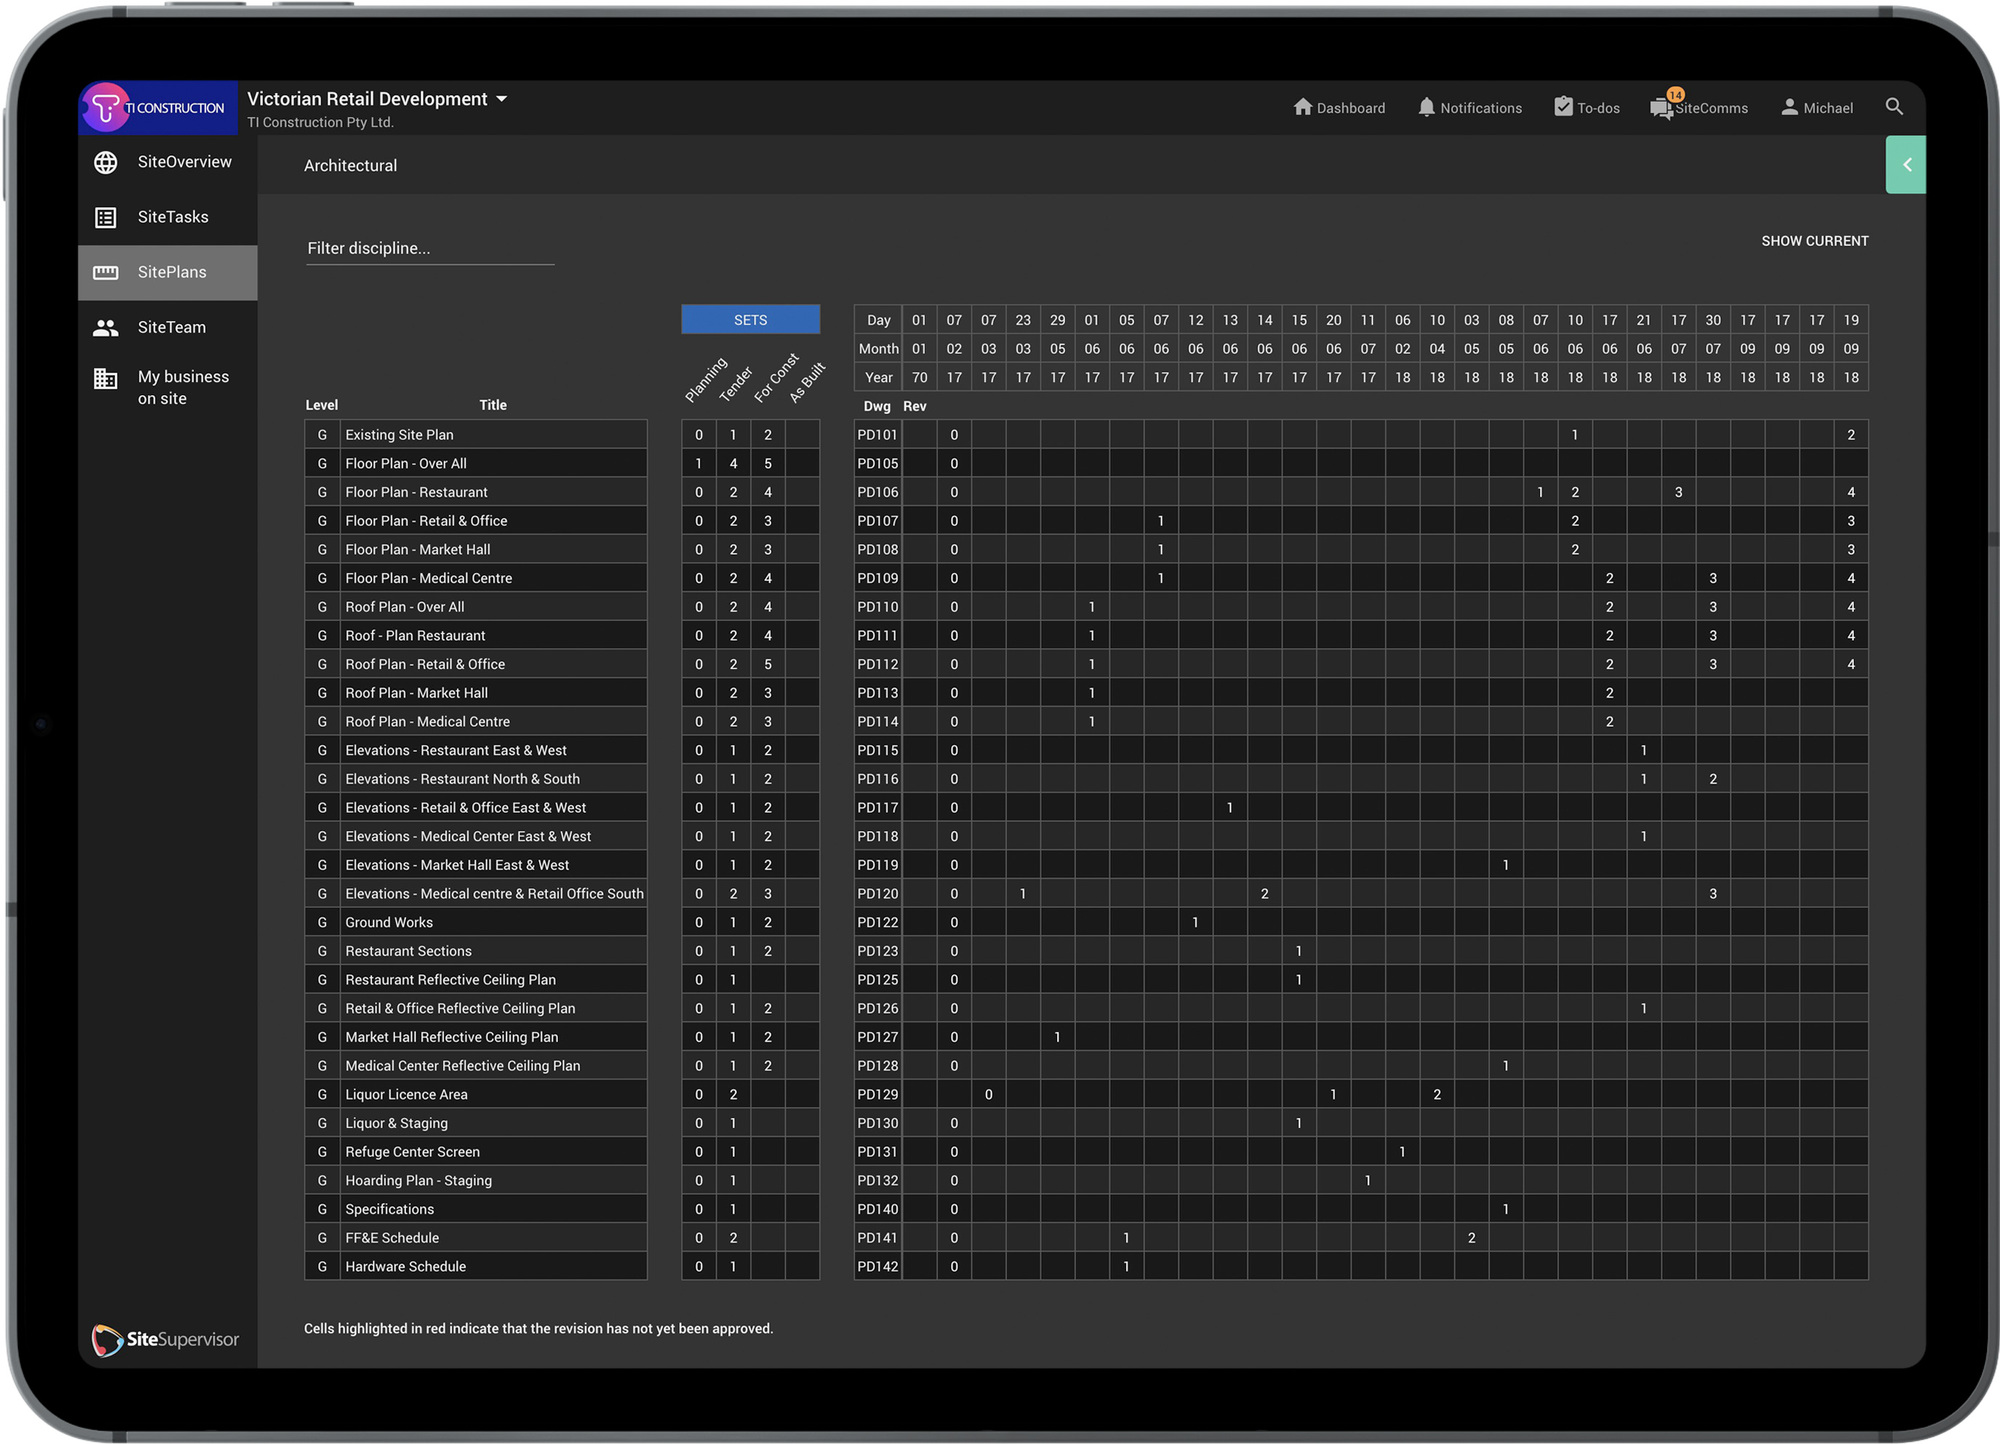Click the My business building icon
Screen dimensions: 2000x1444
click(x=106, y=379)
